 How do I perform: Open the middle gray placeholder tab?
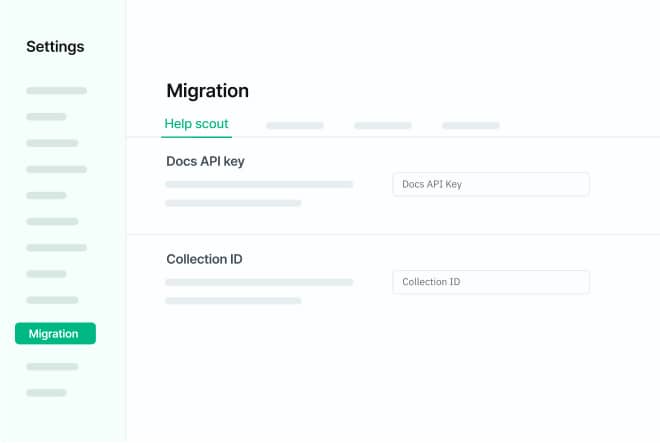pyautogui.click(x=383, y=126)
